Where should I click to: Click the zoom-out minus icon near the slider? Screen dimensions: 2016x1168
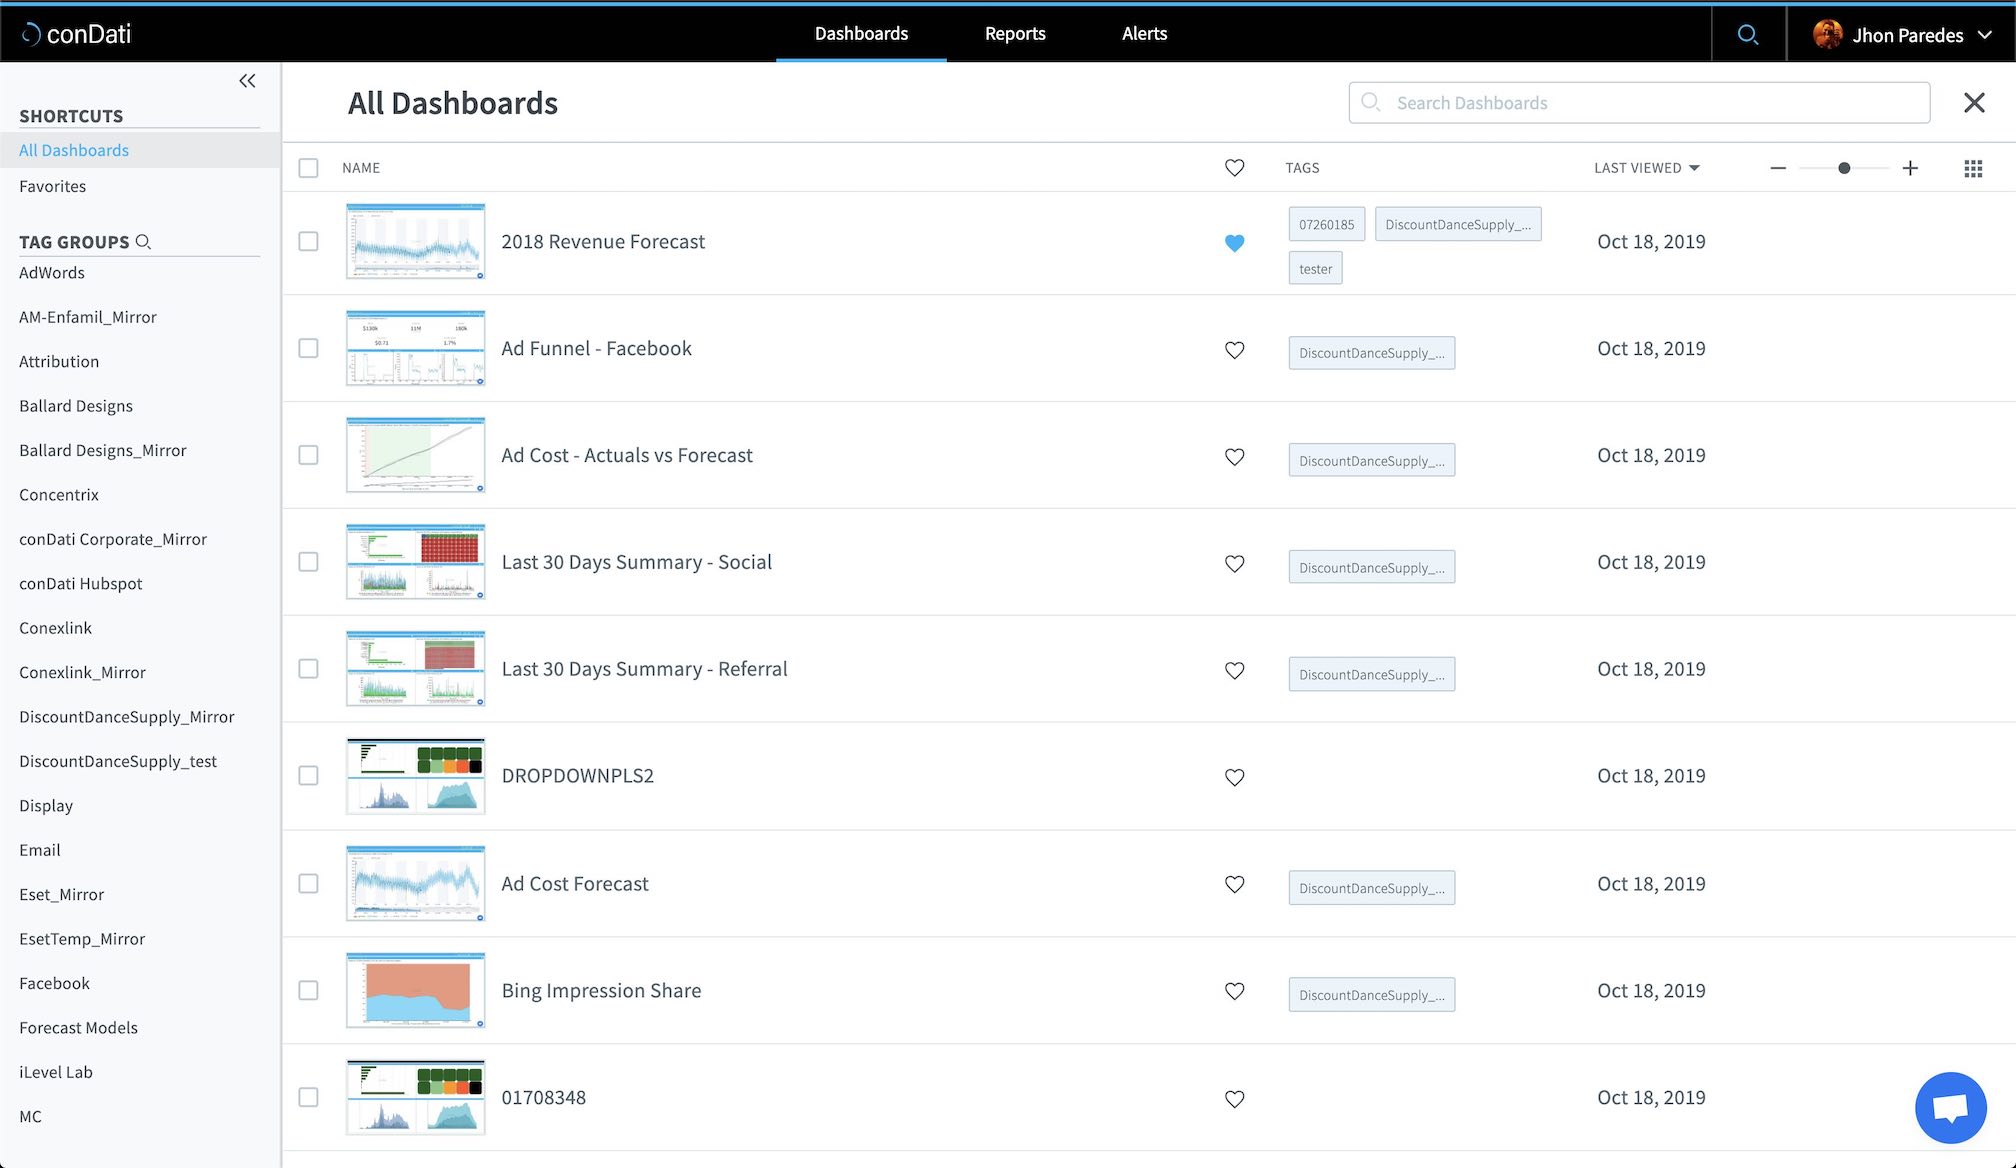click(1778, 168)
